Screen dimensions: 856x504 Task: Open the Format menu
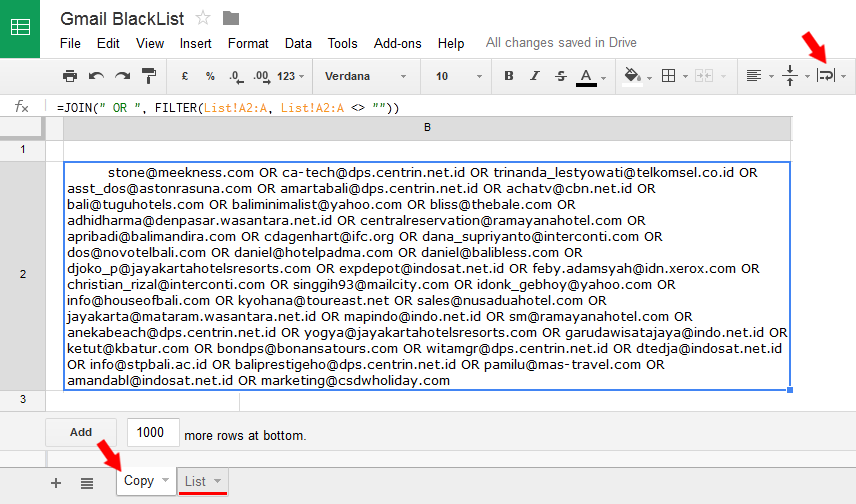point(248,43)
